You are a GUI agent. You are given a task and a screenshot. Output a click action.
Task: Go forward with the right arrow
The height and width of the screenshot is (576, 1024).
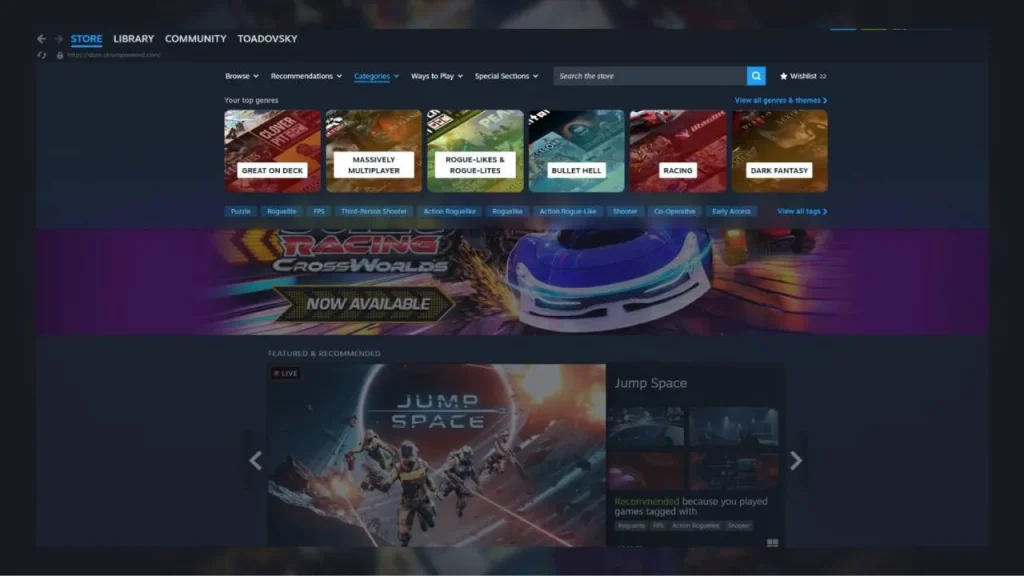click(58, 39)
